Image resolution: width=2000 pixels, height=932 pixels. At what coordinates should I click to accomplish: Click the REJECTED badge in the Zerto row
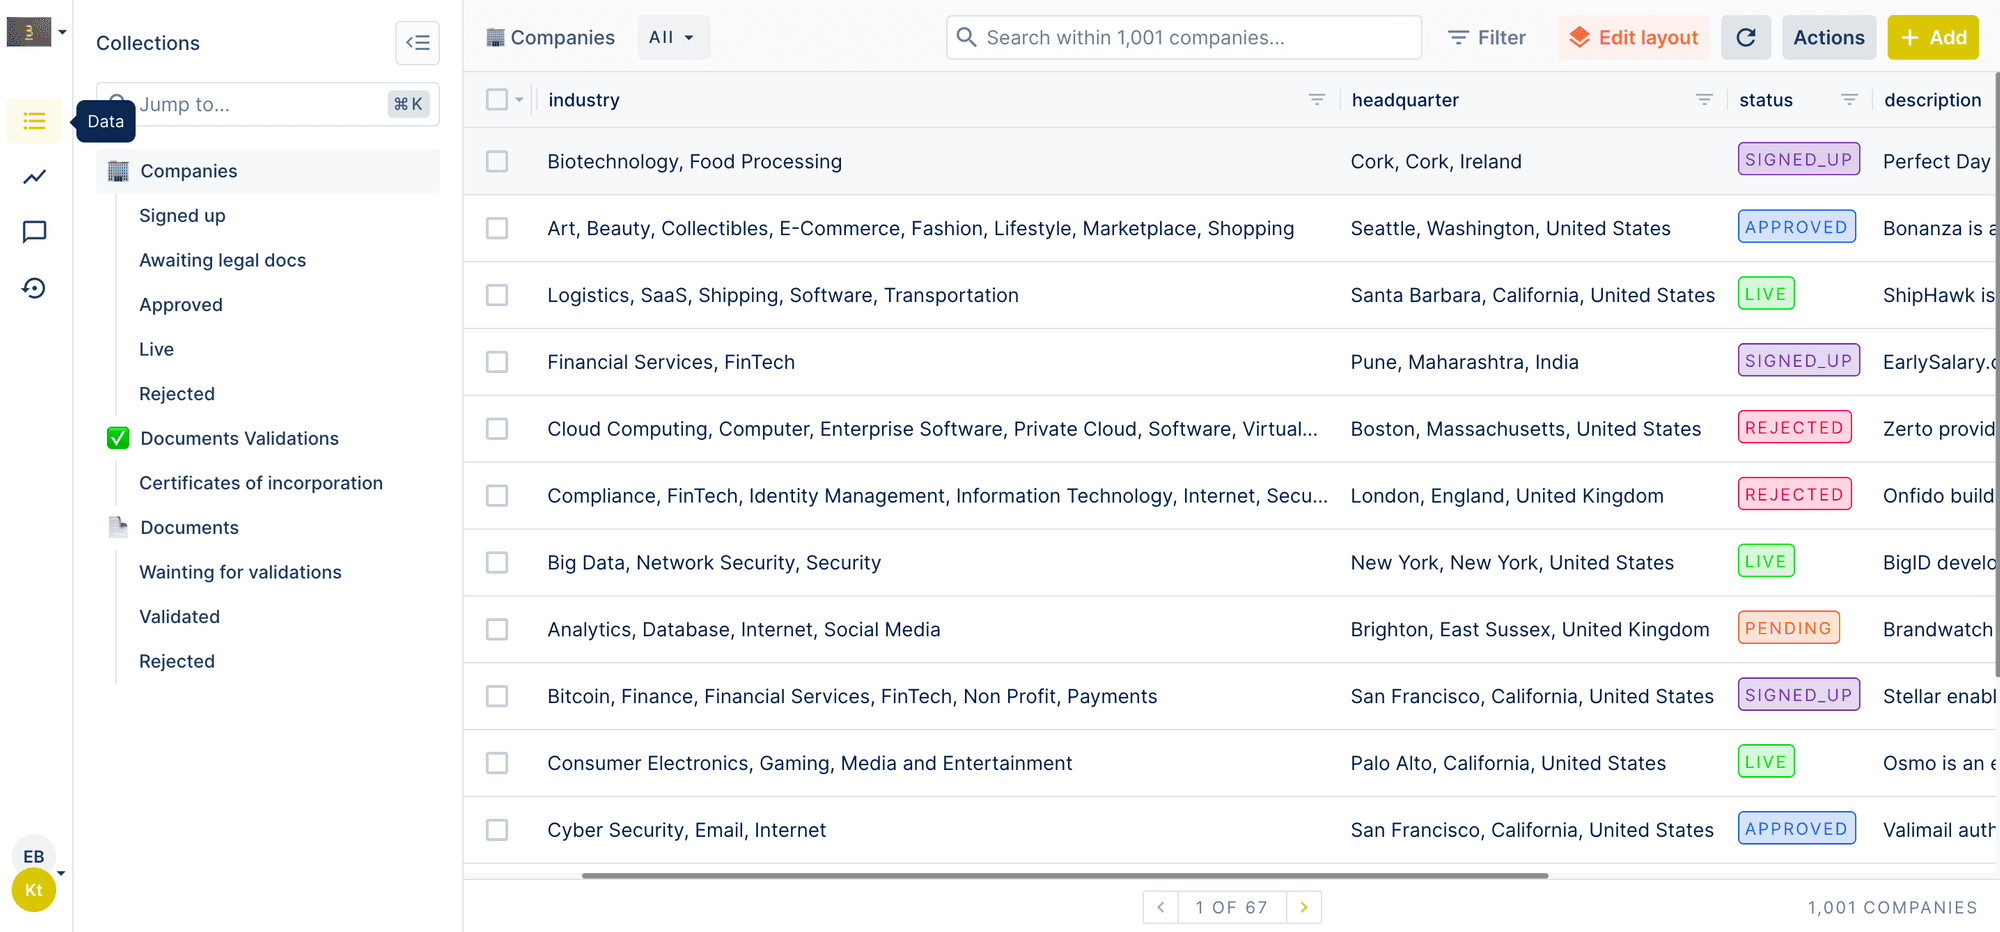1794,427
